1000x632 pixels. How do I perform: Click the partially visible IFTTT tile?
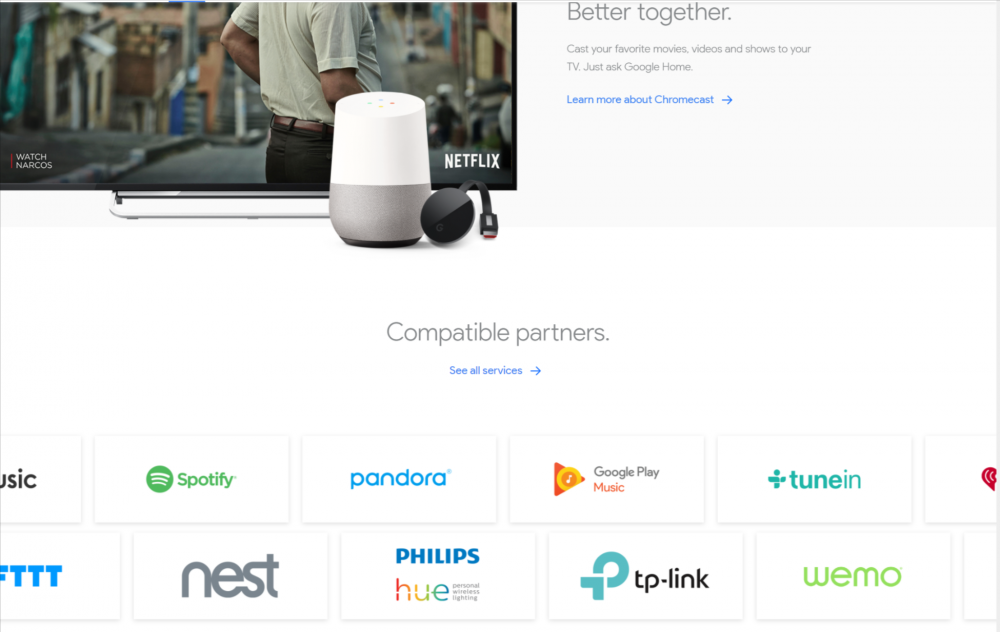click(60, 576)
